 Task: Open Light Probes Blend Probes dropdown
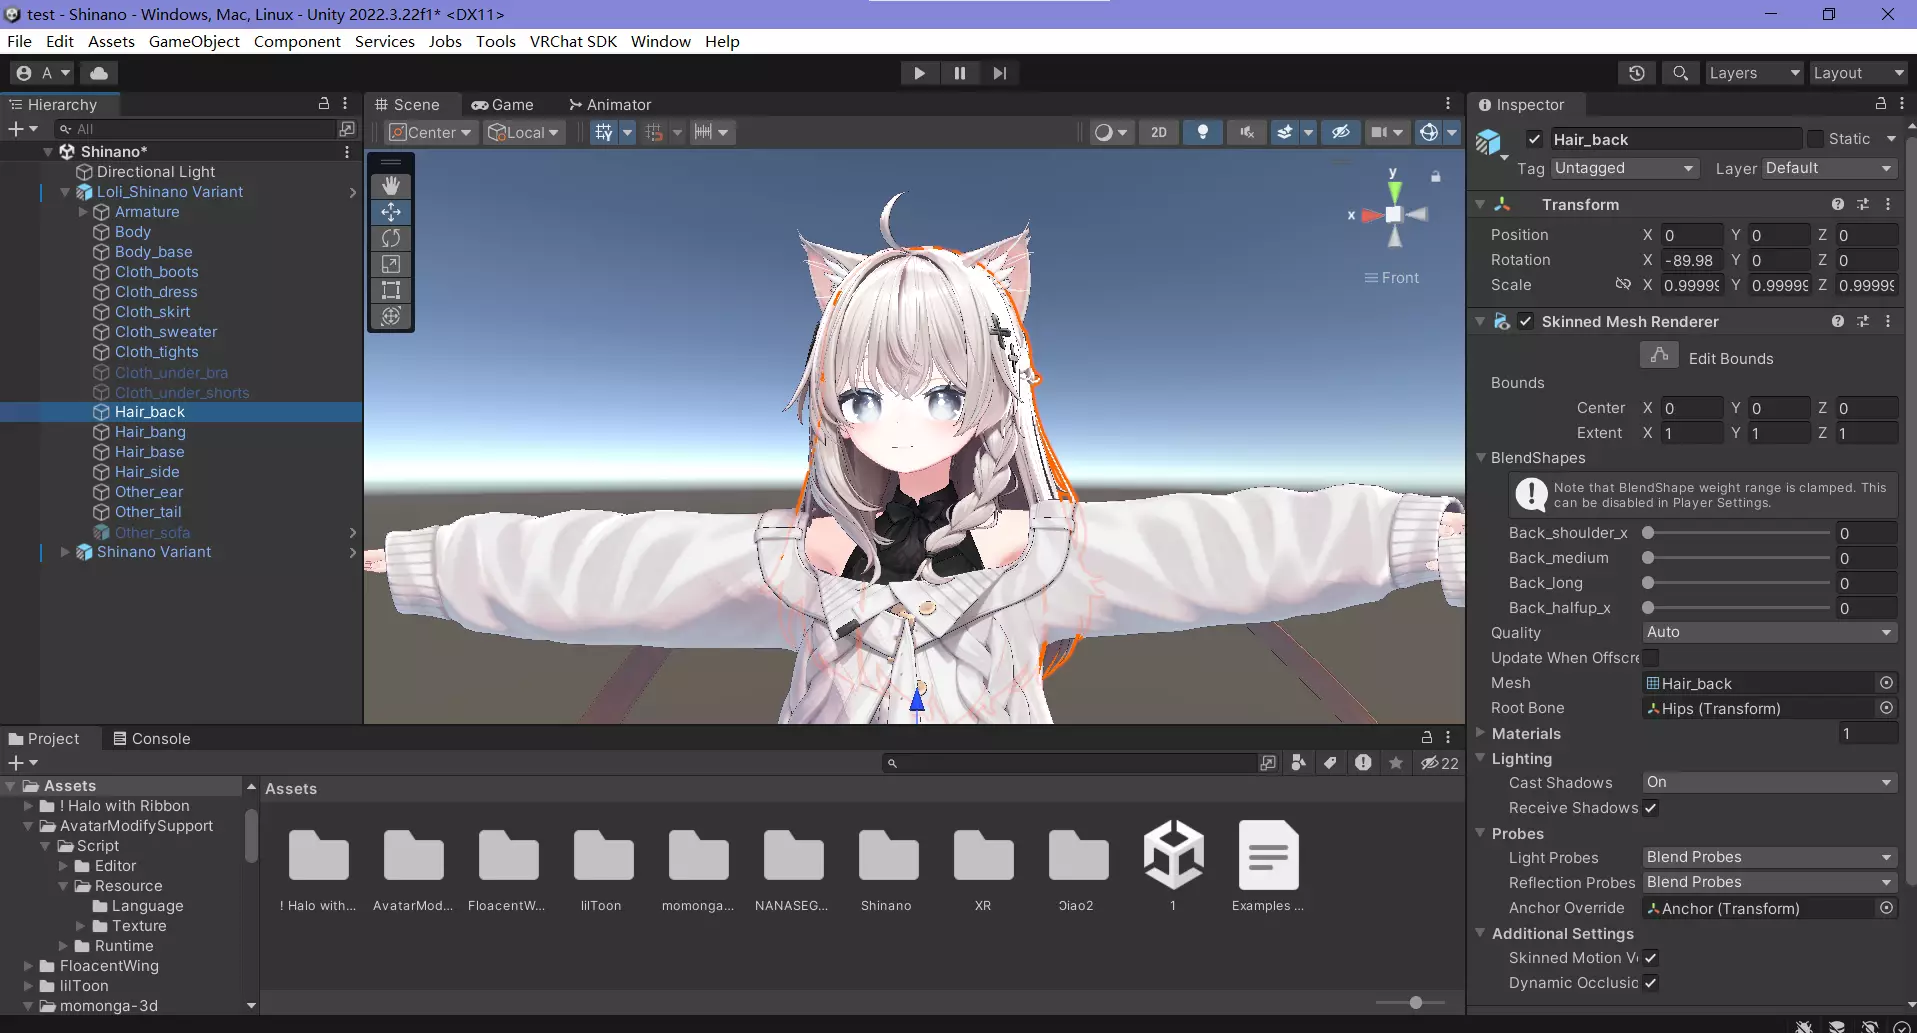tap(1769, 857)
